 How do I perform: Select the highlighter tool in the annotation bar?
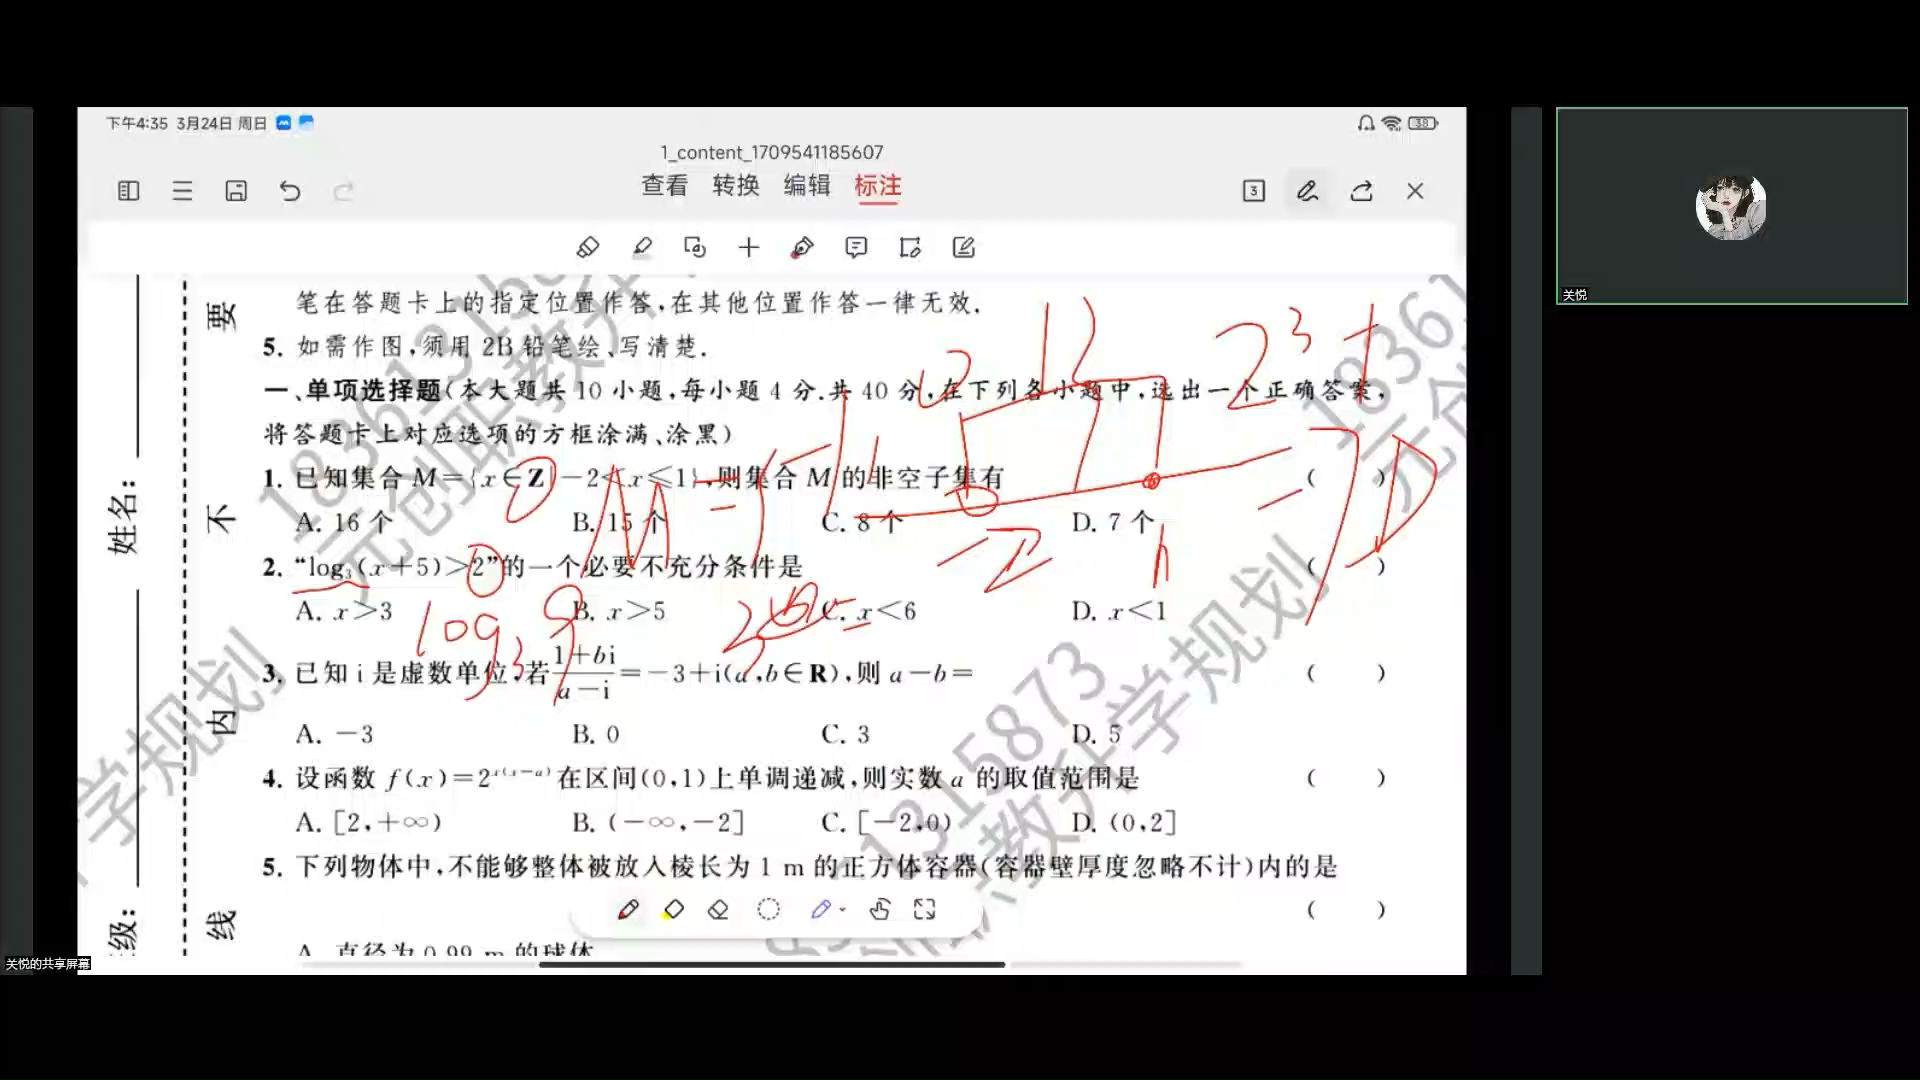click(x=588, y=247)
